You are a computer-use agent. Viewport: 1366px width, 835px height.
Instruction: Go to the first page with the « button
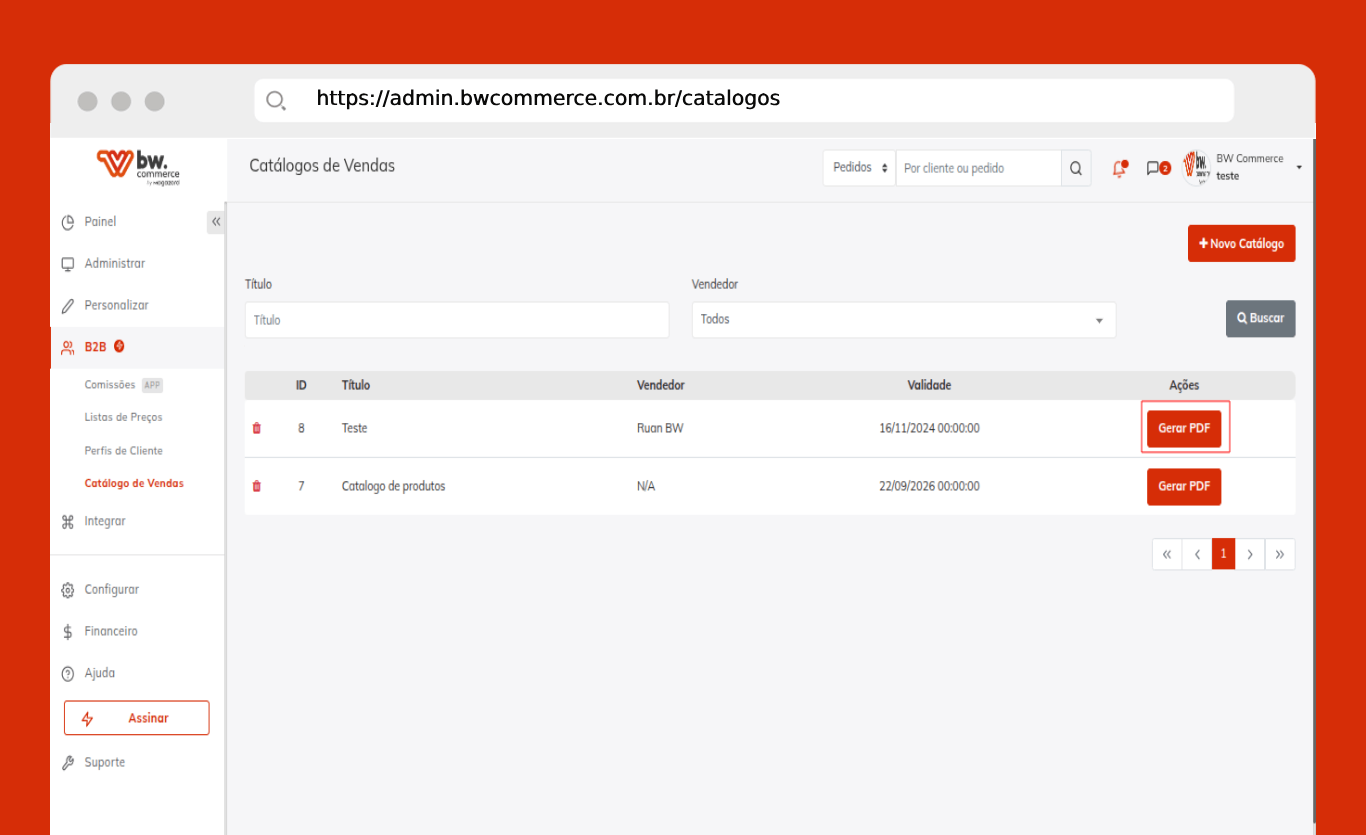pyautogui.click(x=1167, y=554)
